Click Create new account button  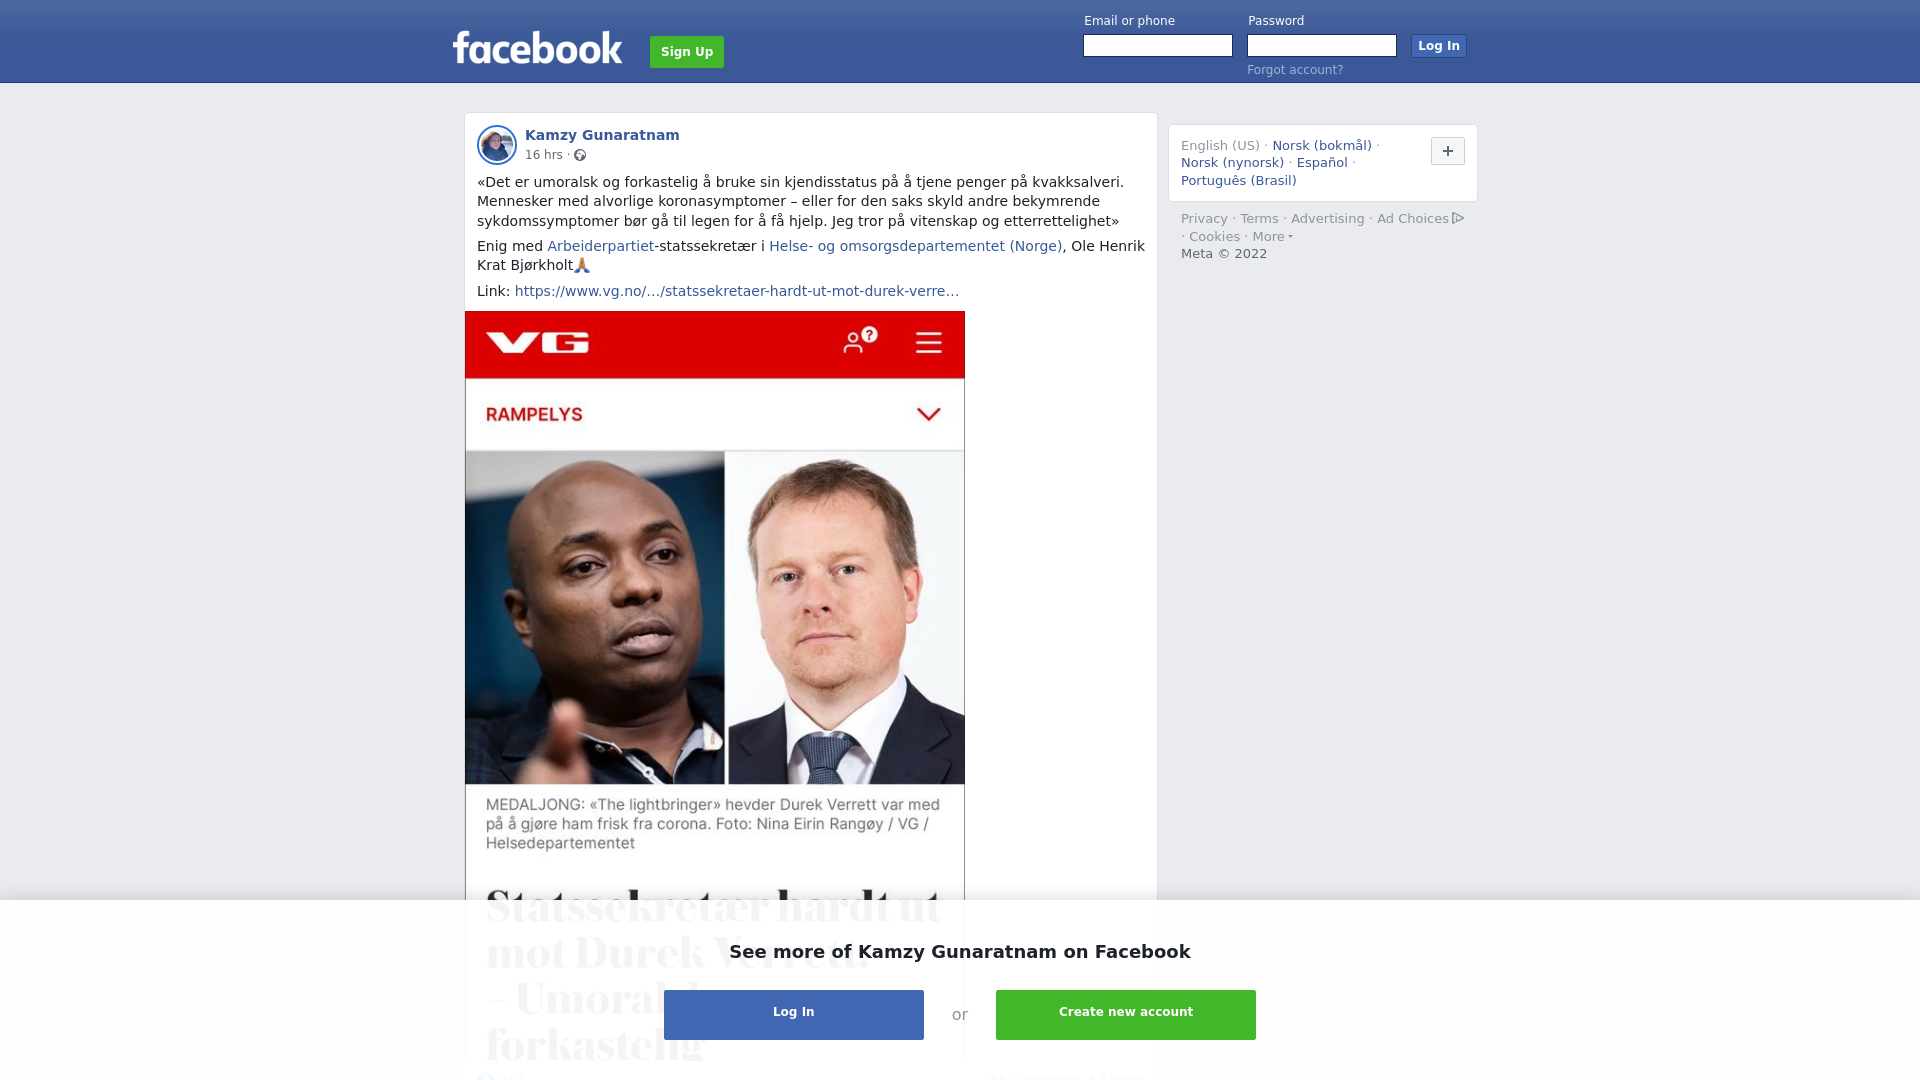tap(1126, 1015)
